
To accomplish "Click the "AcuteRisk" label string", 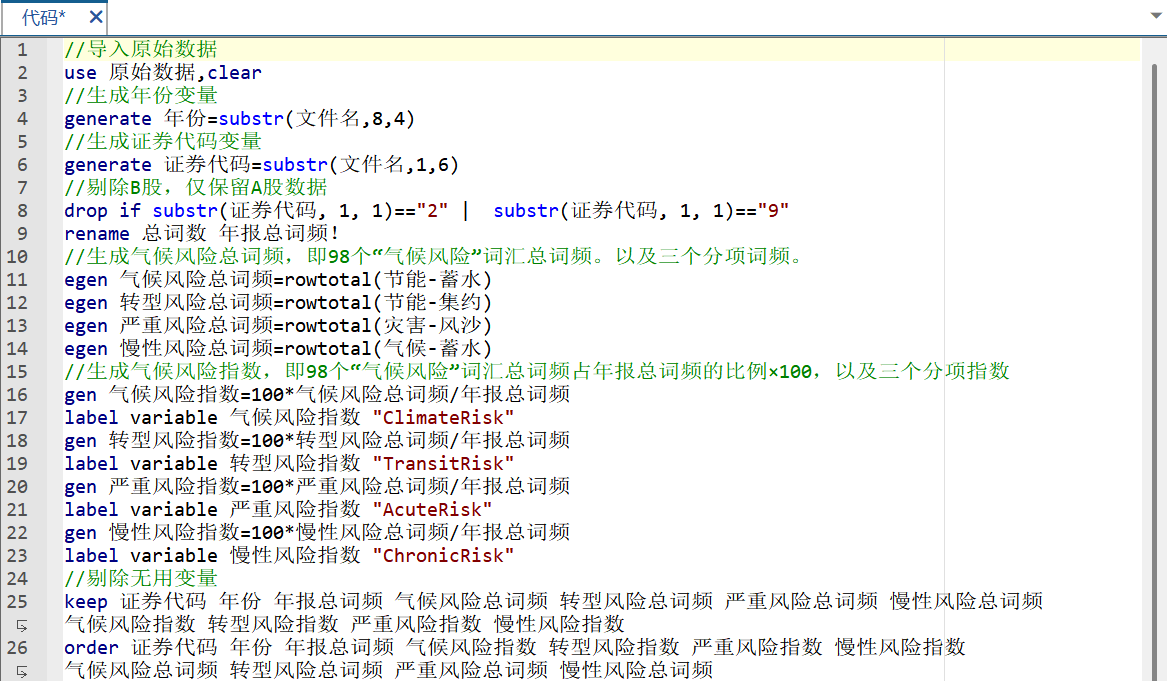I will pyautogui.click(x=431, y=509).
